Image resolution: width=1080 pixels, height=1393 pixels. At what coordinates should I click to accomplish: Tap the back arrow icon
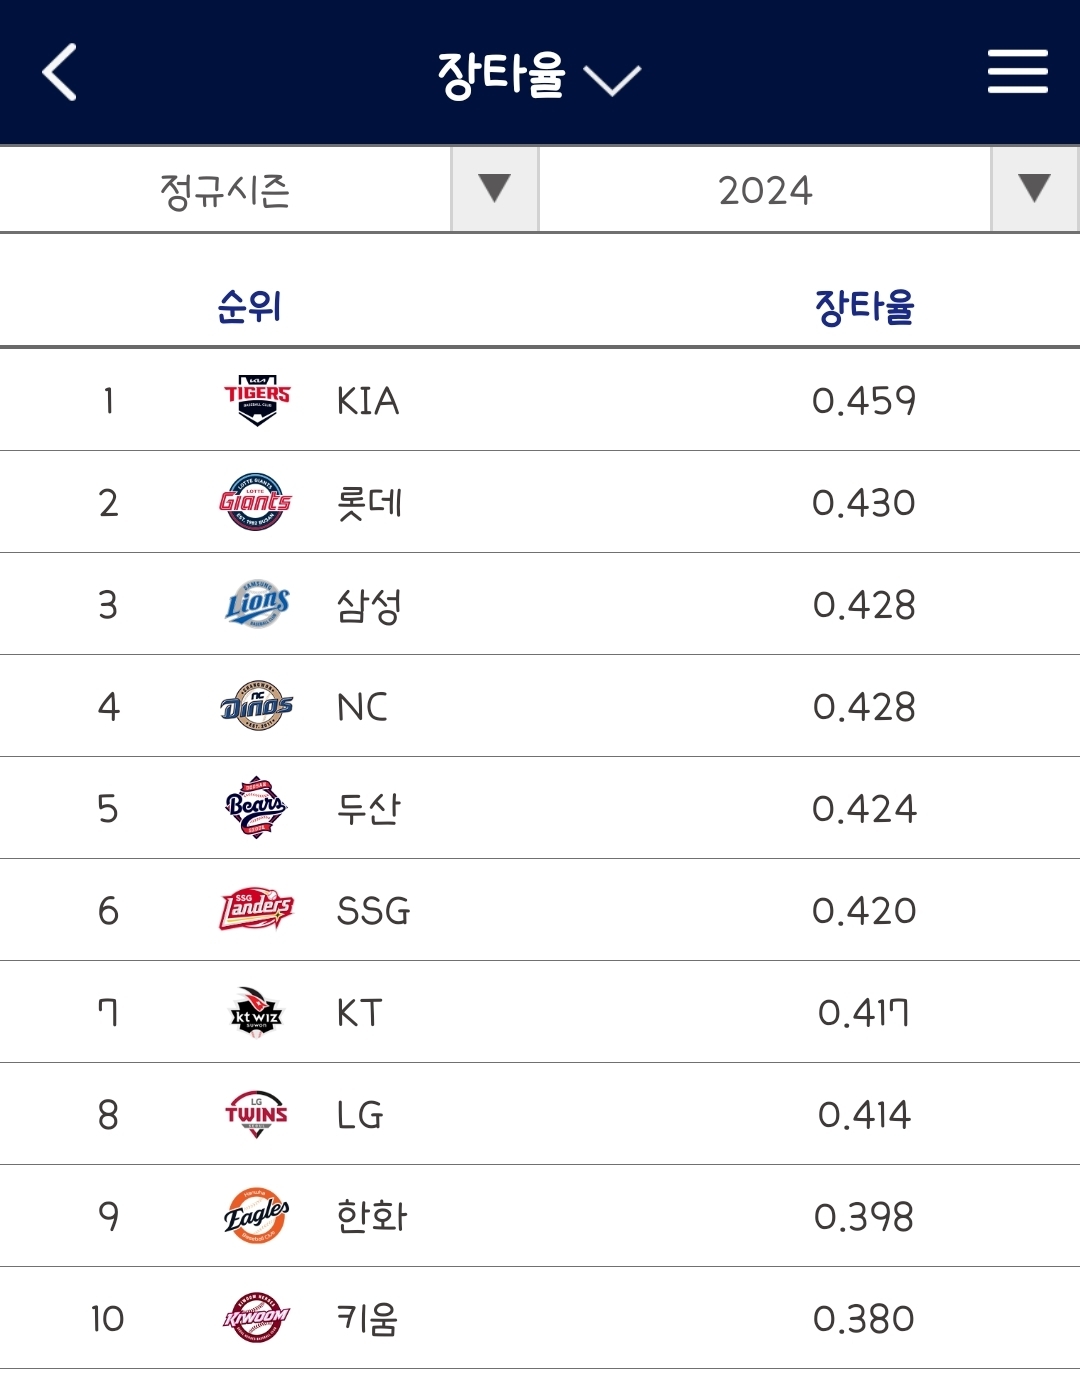pos(60,72)
